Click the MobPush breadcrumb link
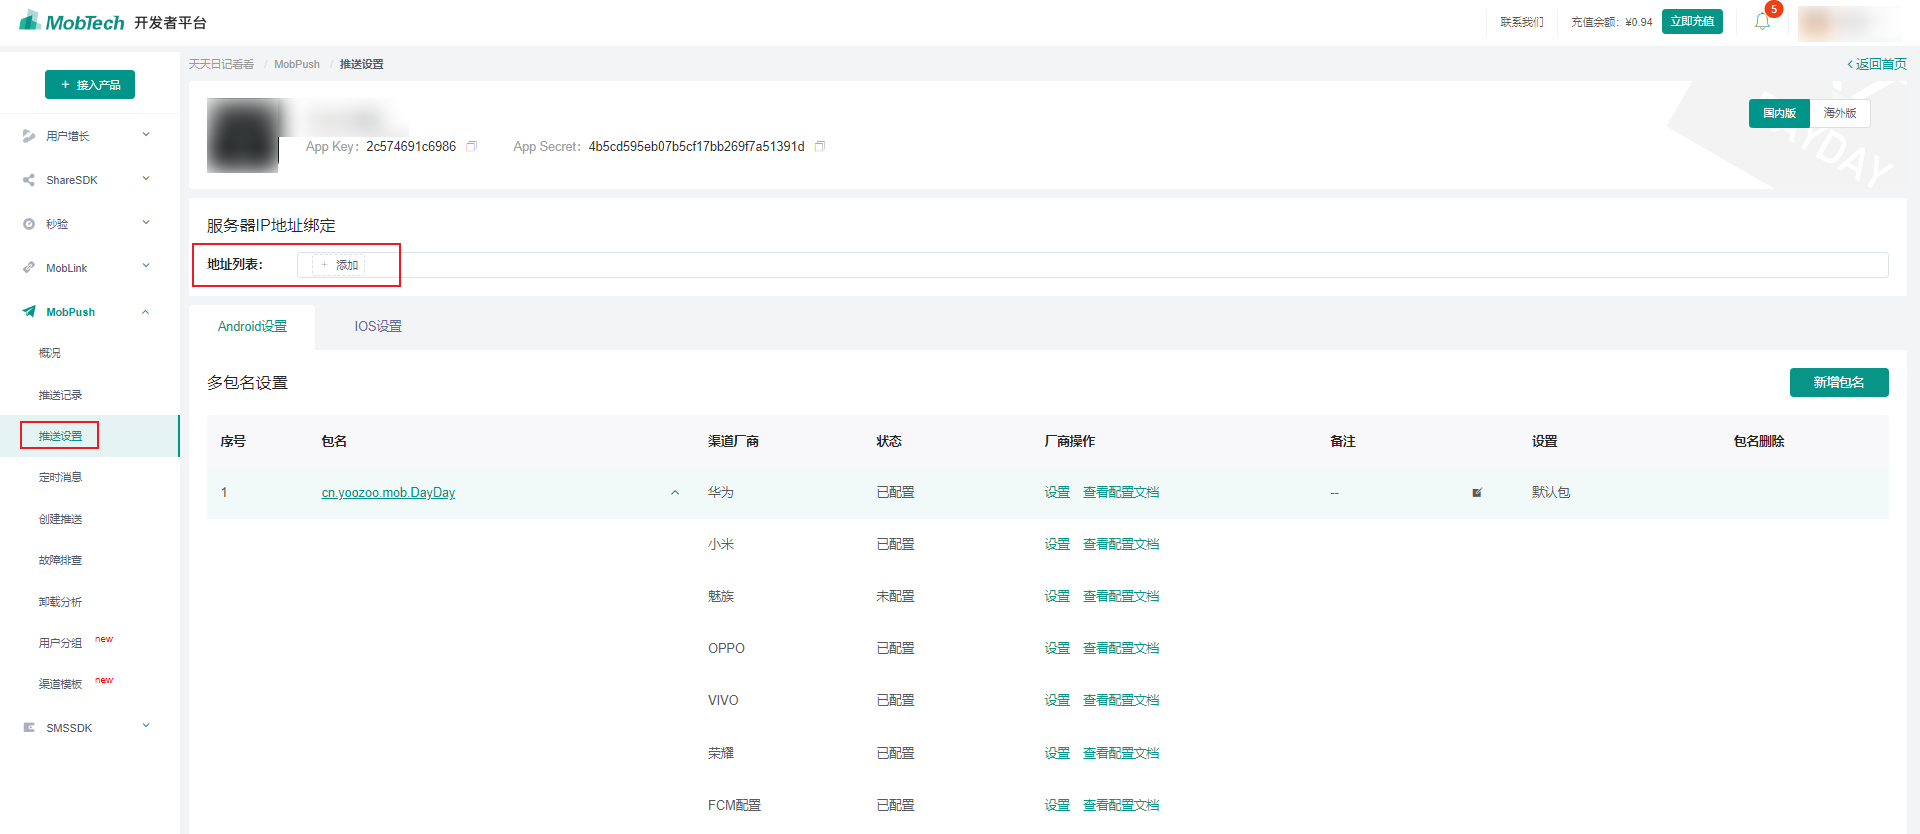This screenshot has height=834, width=1920. point(297,64)
